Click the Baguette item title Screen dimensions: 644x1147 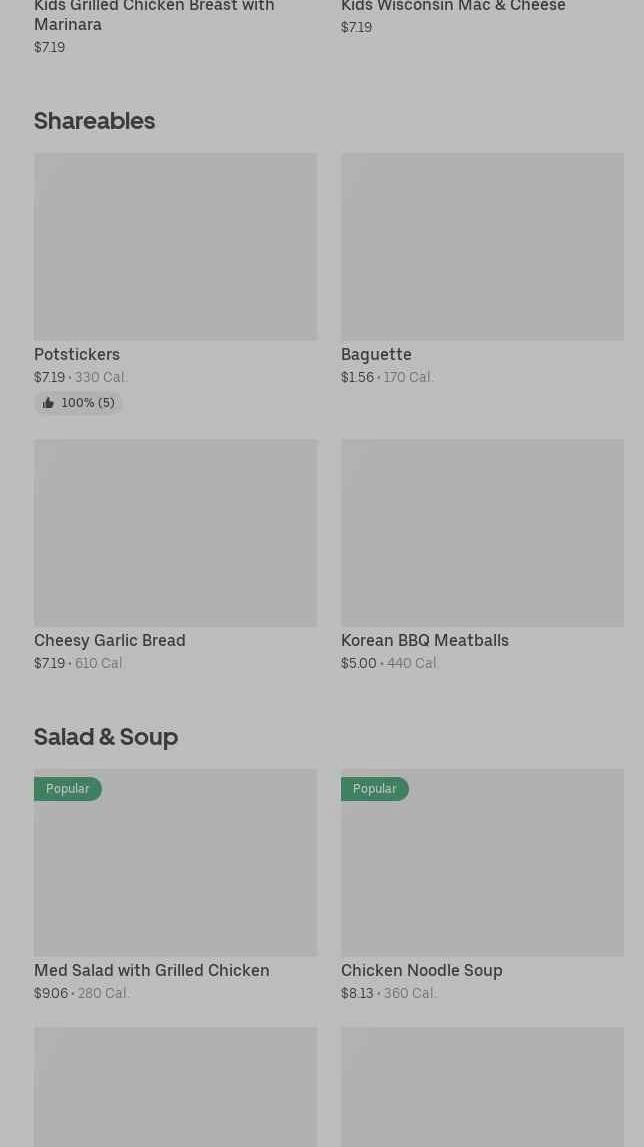[x=376, y=354]
